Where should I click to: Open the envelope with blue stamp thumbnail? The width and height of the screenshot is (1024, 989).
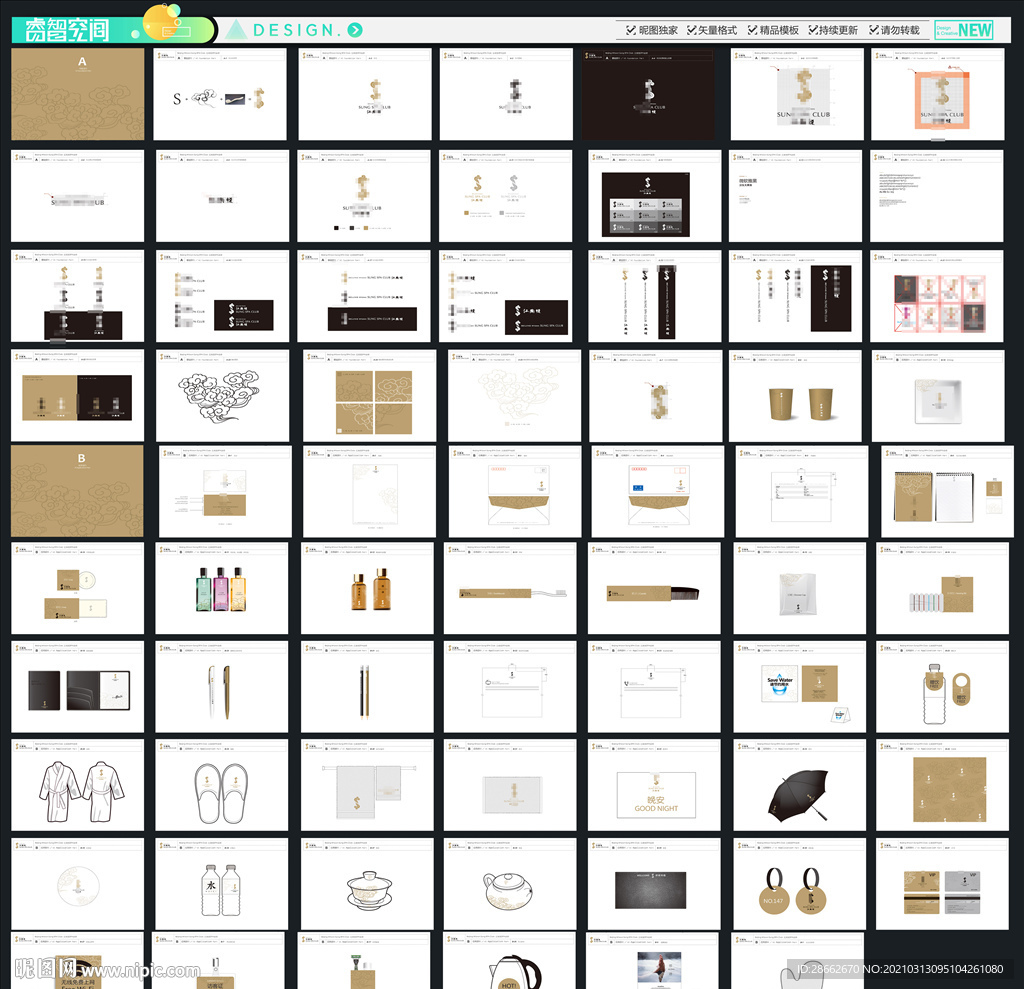click(658, 492)
